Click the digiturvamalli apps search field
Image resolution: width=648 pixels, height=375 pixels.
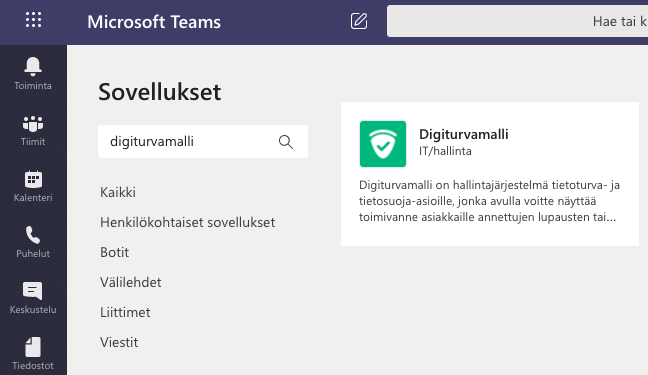tap(203, 141)
